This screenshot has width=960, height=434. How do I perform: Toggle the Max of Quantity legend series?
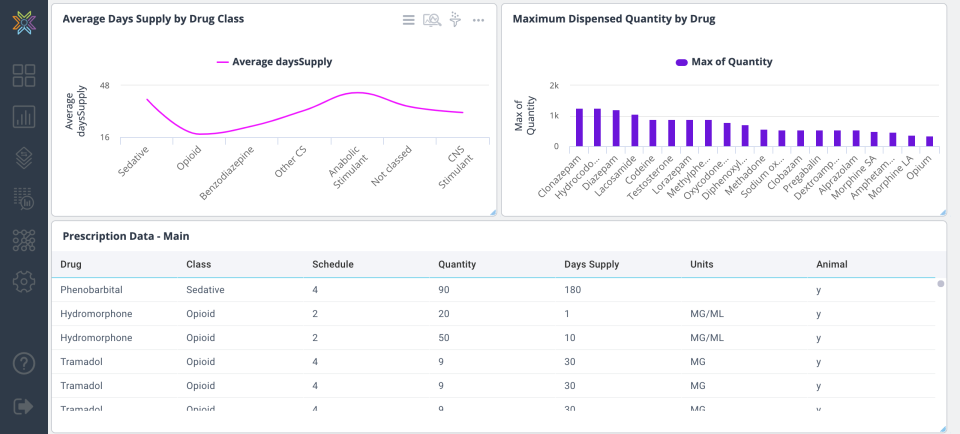tap(724, 62)
